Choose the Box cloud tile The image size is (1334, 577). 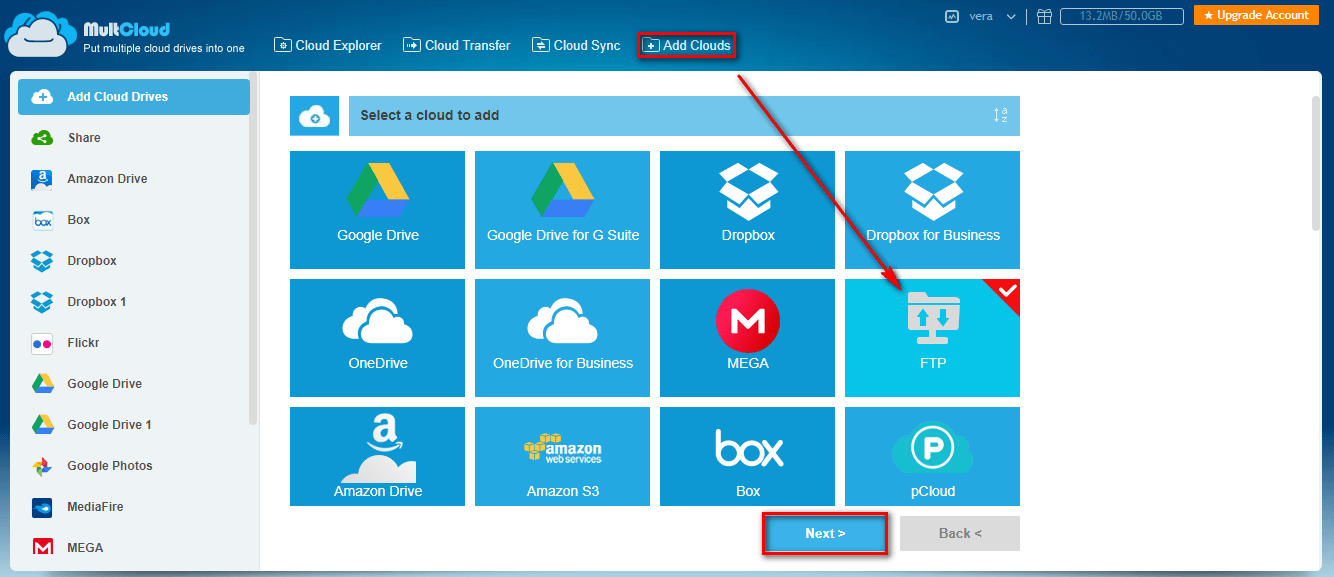[x=747, y=456]
